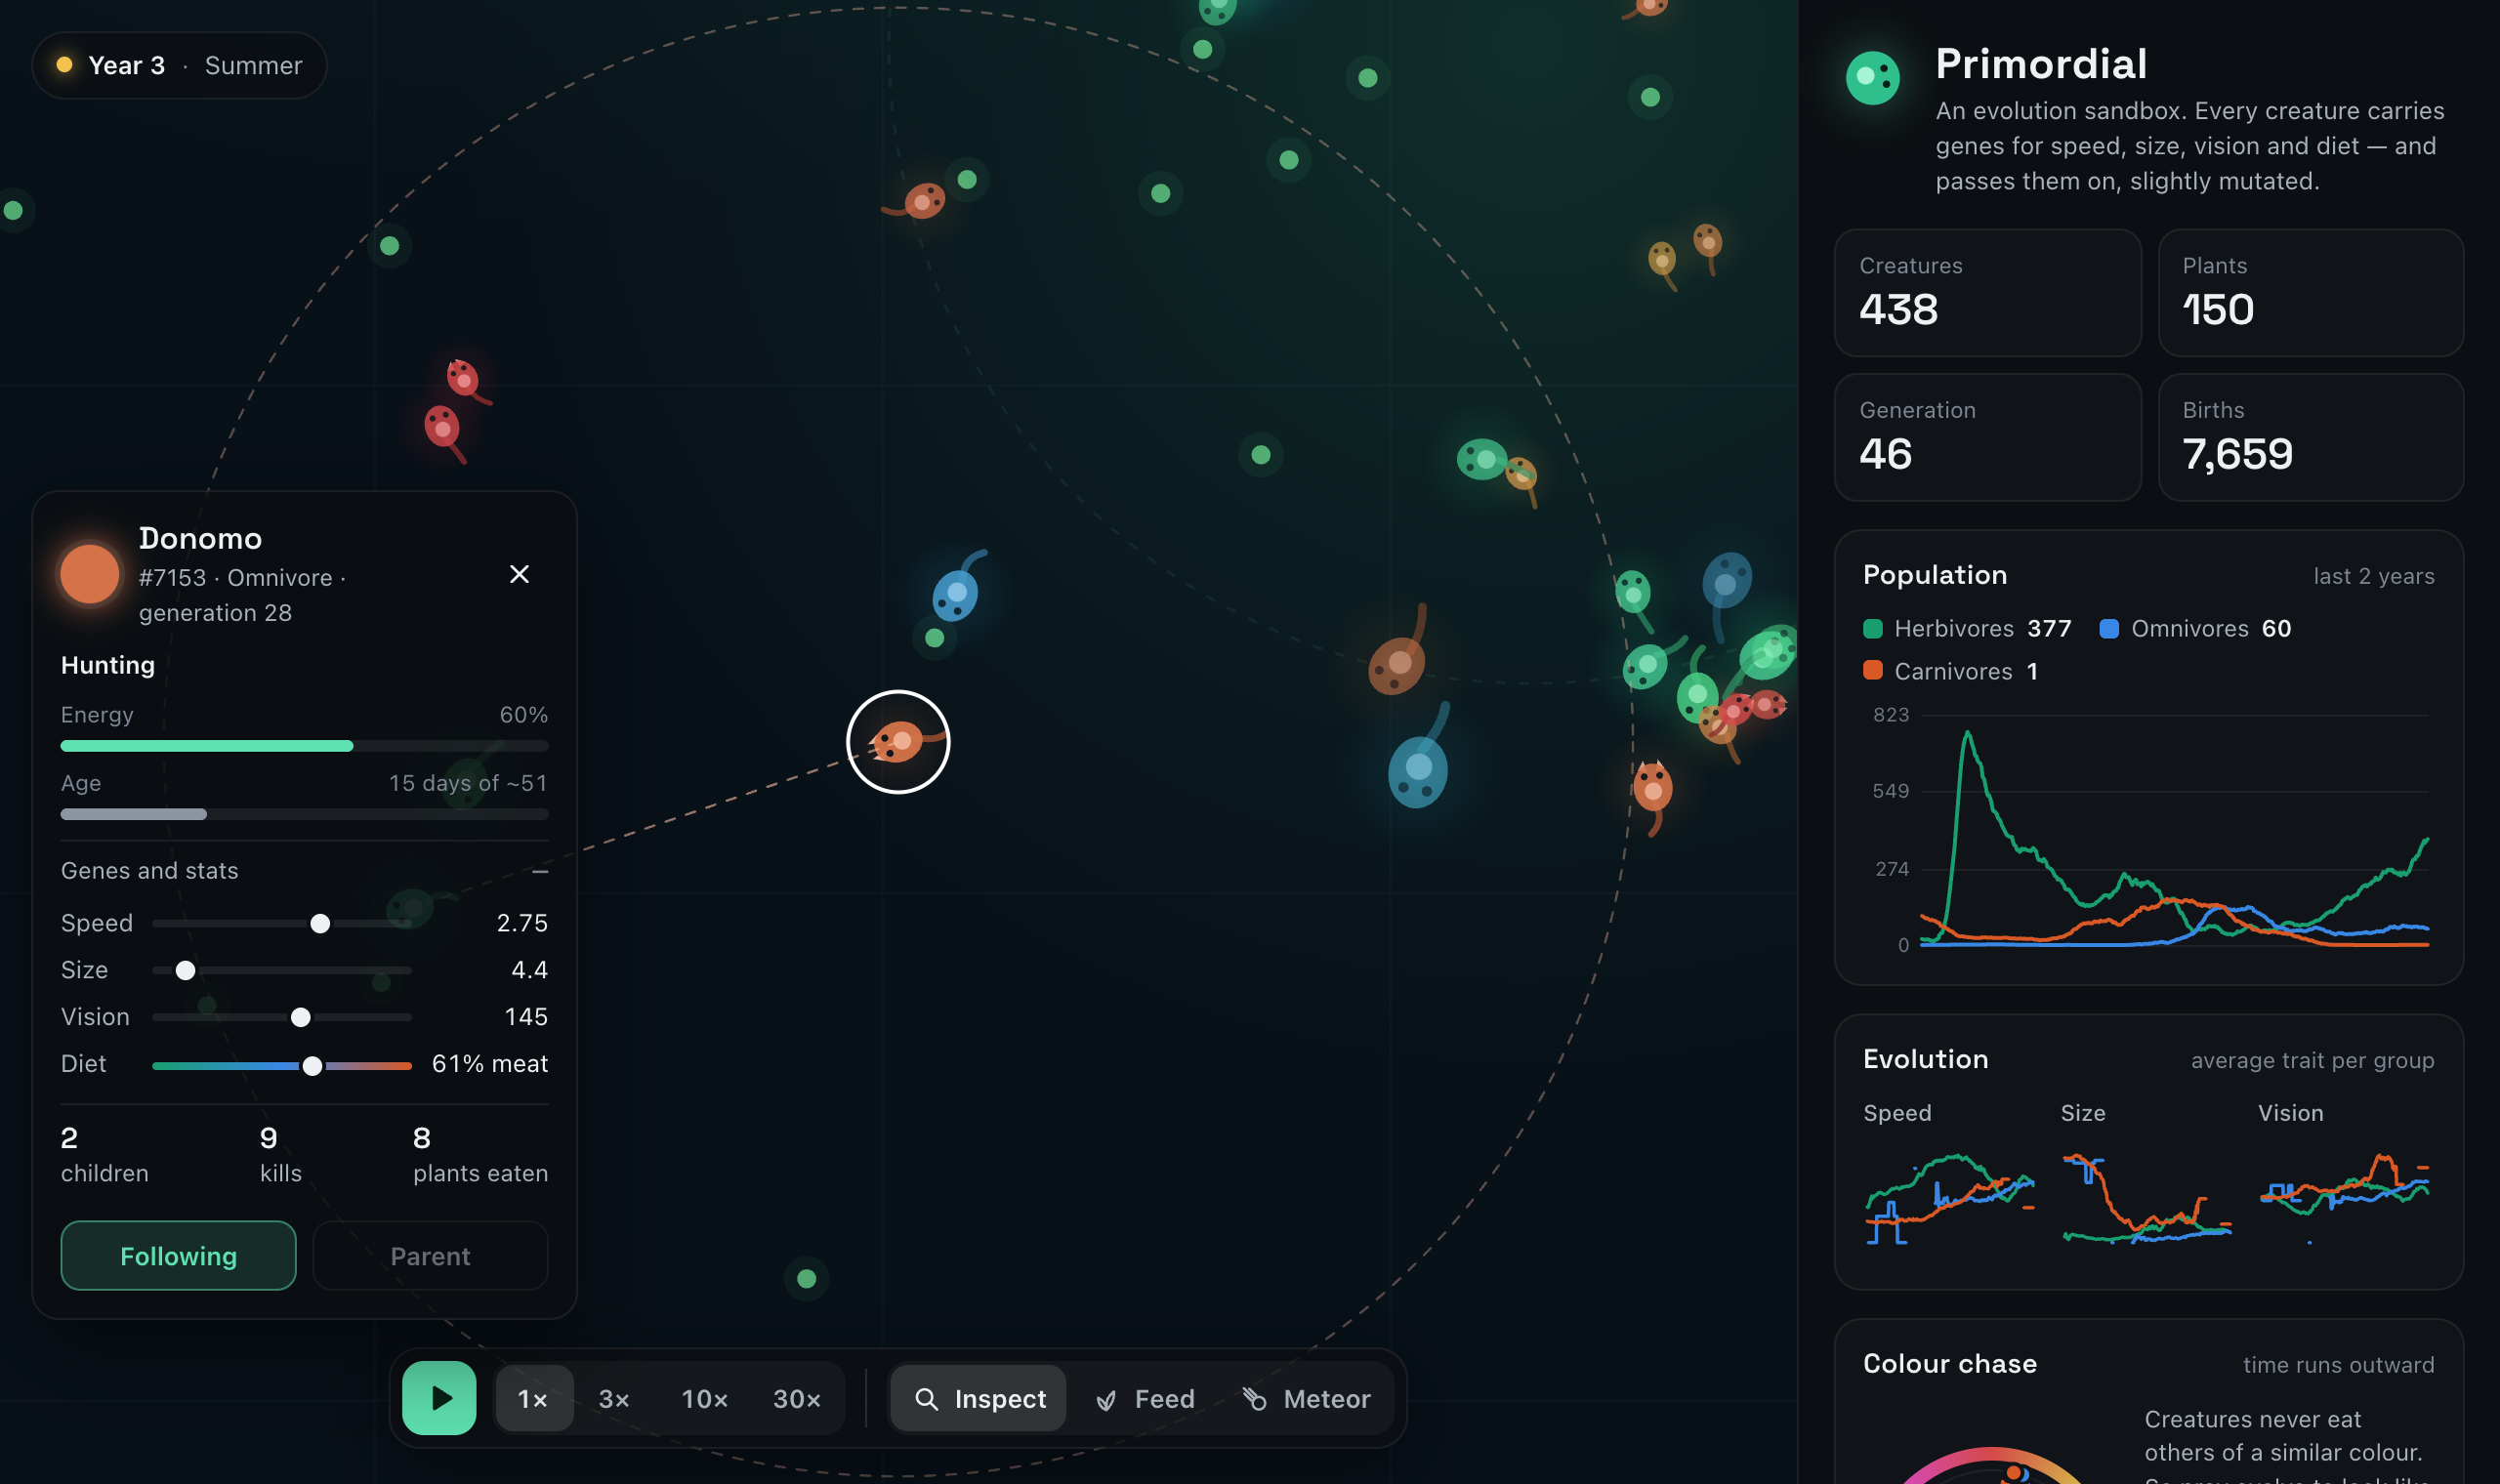
Task: Click the "Year 3" label
Action: pos(127,65)
